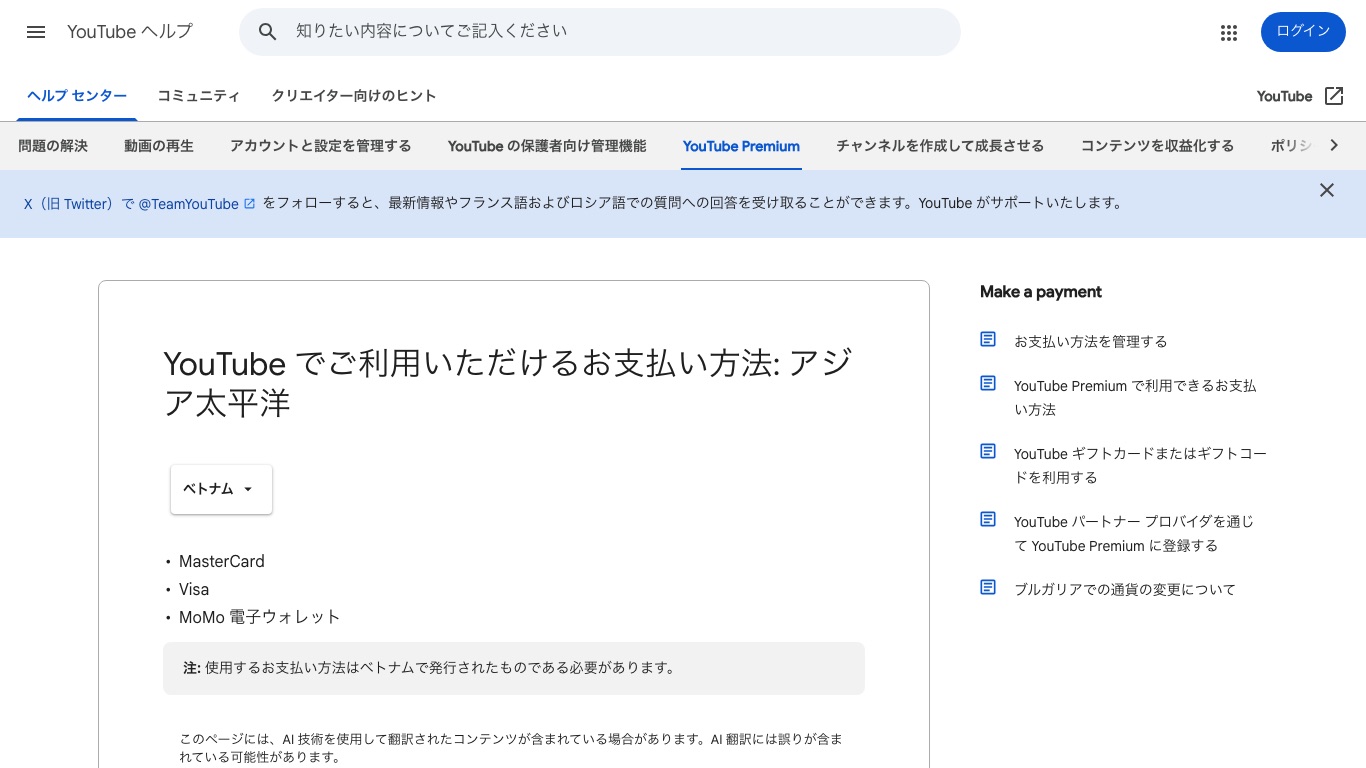This screenshot has height=768, width=1366.
Task: Open the お支払い方法を管理する article
Action: click(x=1090, y=341)
